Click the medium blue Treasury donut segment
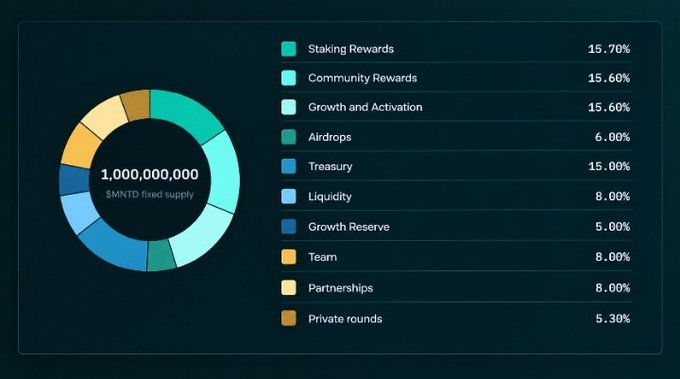680x379 pixels. coord(116,247)
